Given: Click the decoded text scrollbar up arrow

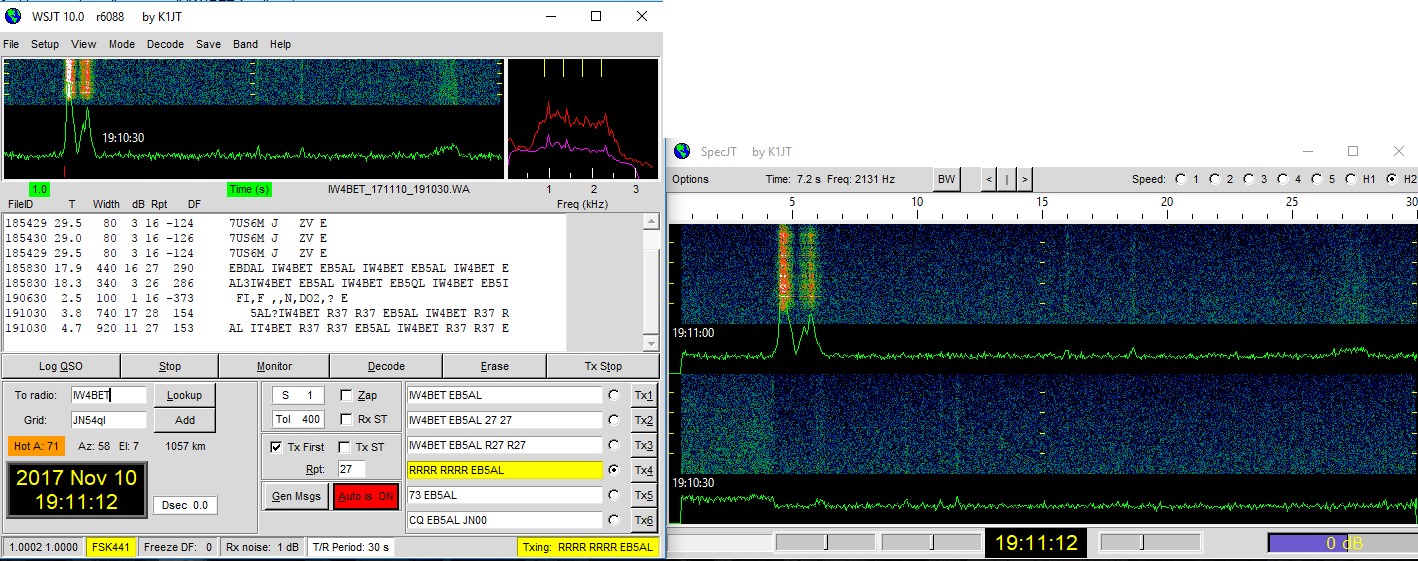Looking at the screenshot, I should [x=652, y=221].
